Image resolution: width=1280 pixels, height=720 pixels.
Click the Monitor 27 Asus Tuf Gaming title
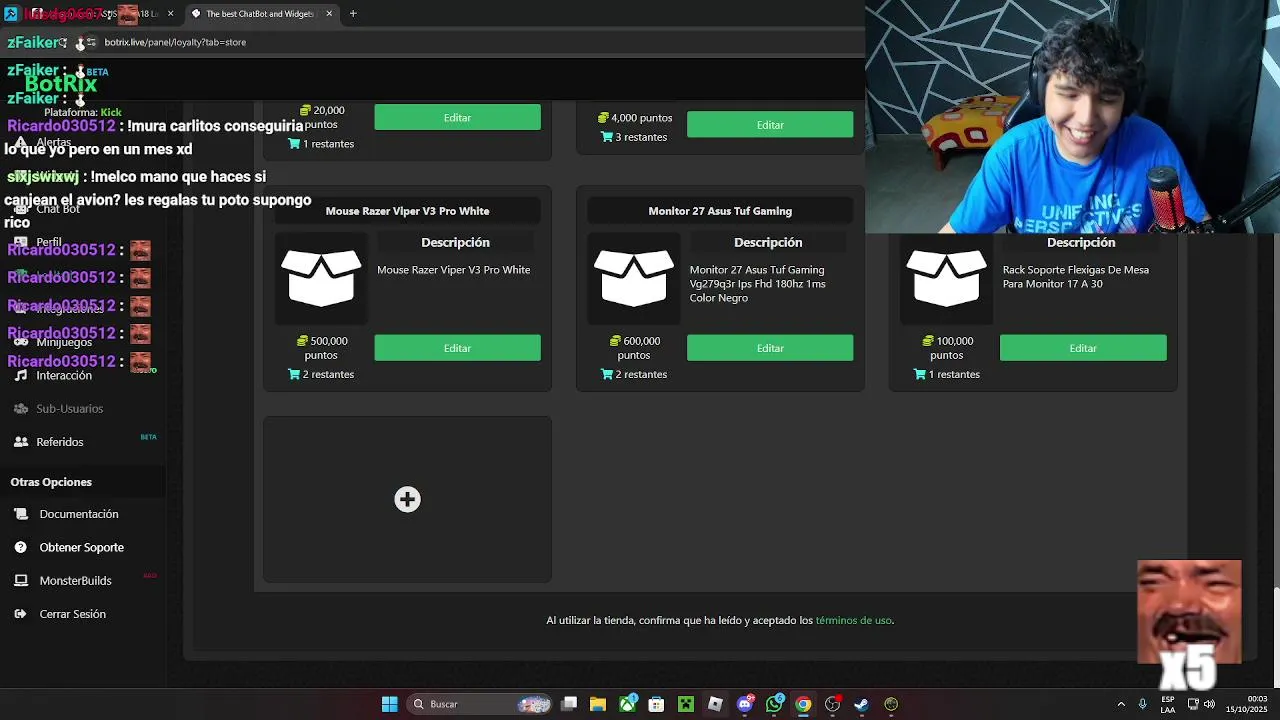point(720,211)
